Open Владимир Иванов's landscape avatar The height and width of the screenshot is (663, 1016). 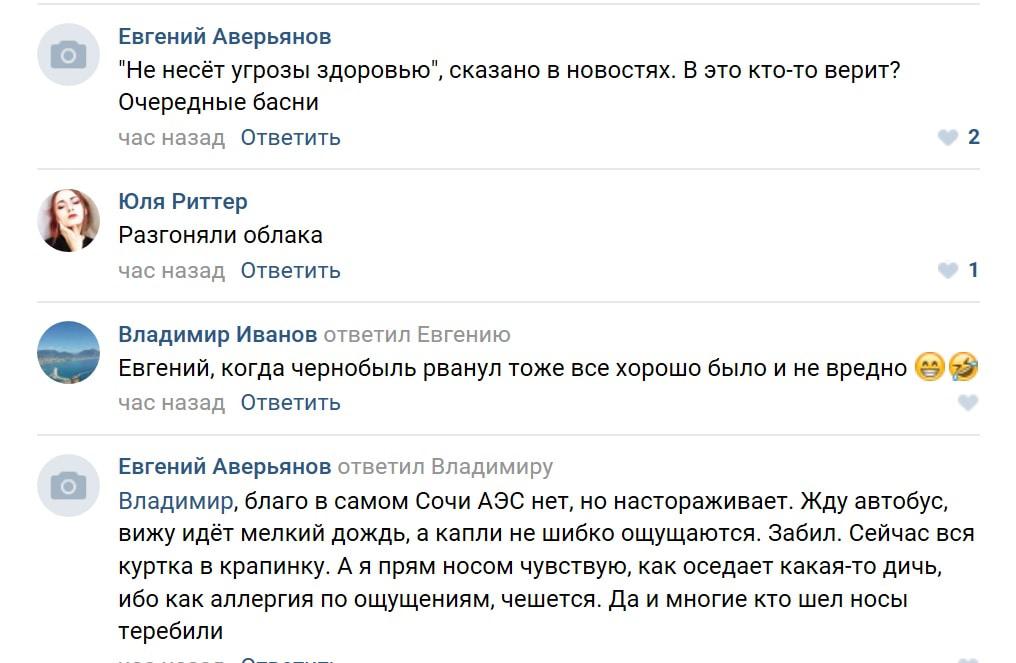click(x=68, y=352)
